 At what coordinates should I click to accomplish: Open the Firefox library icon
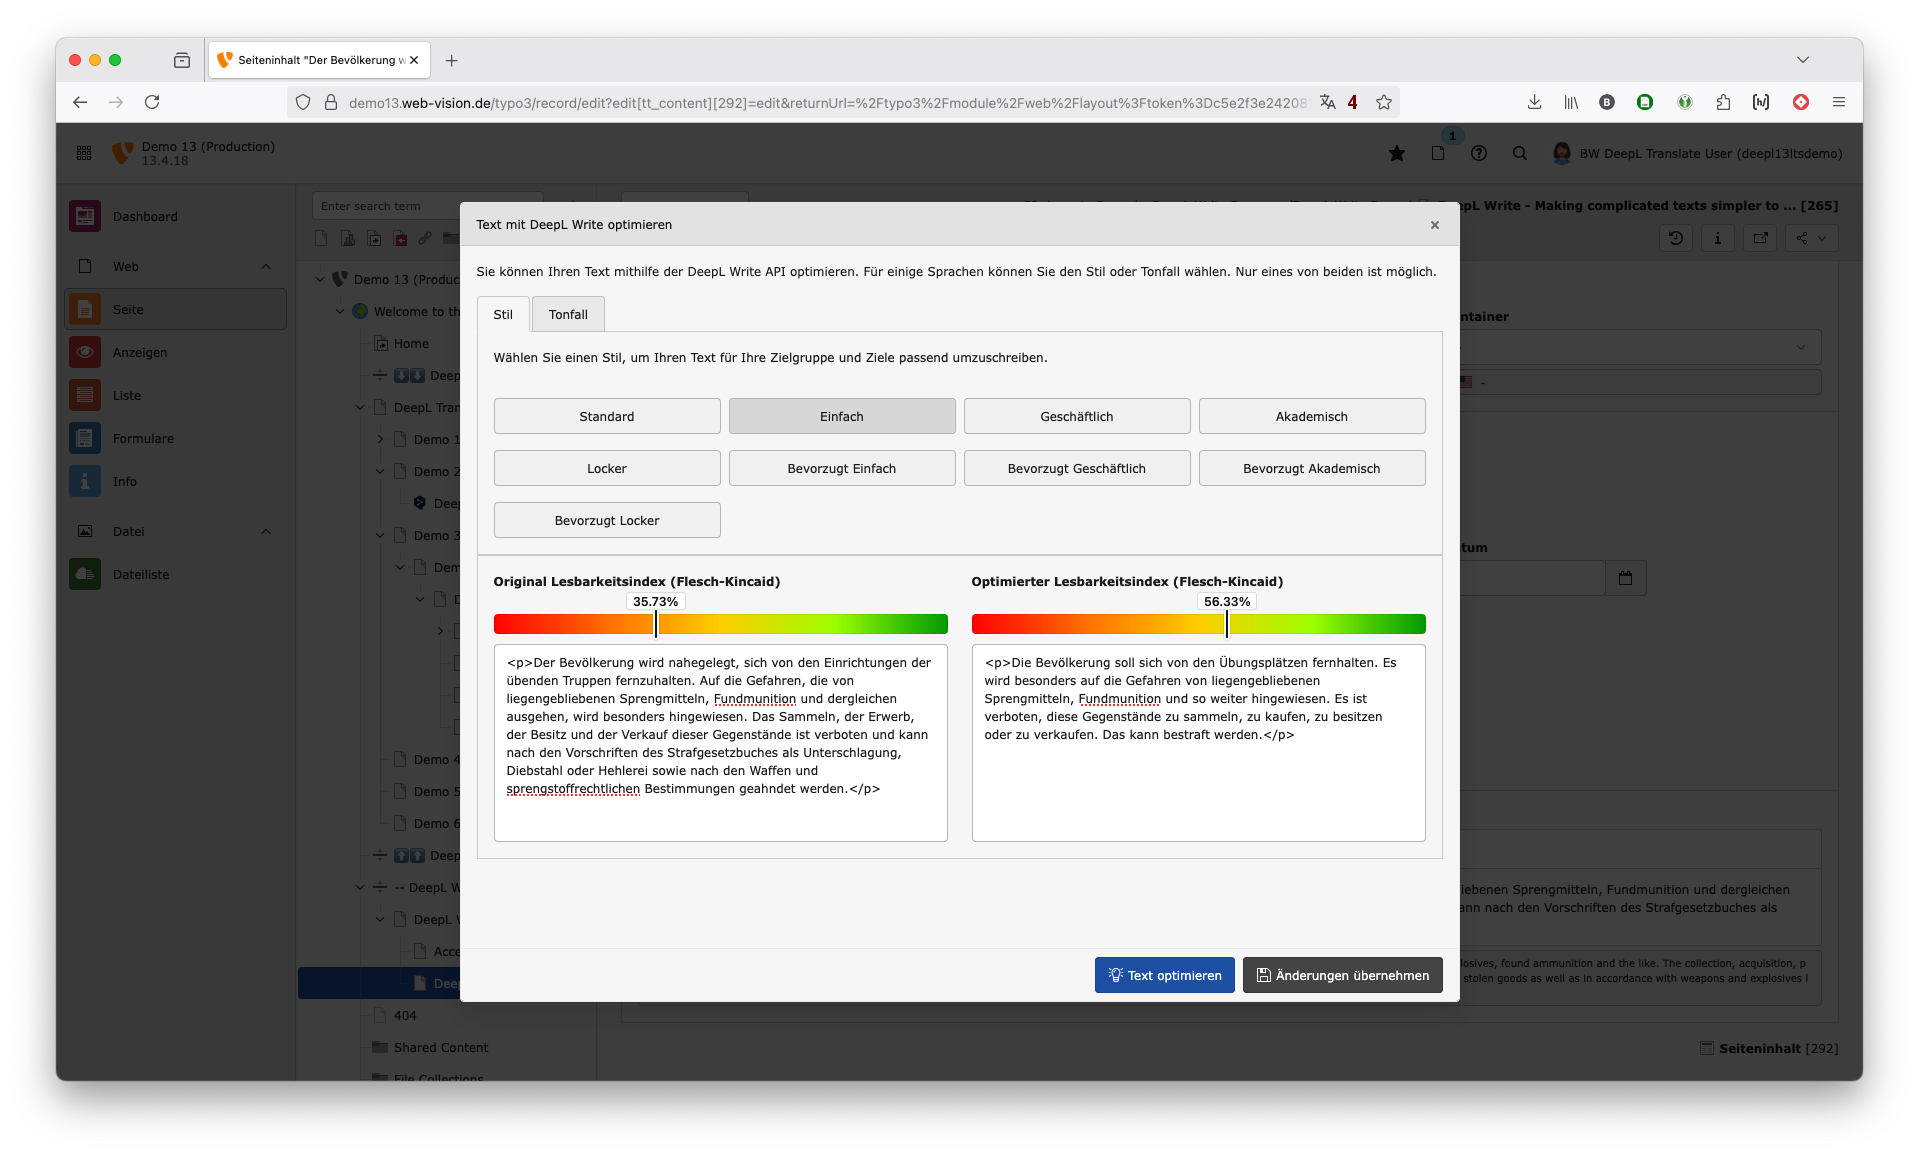click(x=1571, y=102)
